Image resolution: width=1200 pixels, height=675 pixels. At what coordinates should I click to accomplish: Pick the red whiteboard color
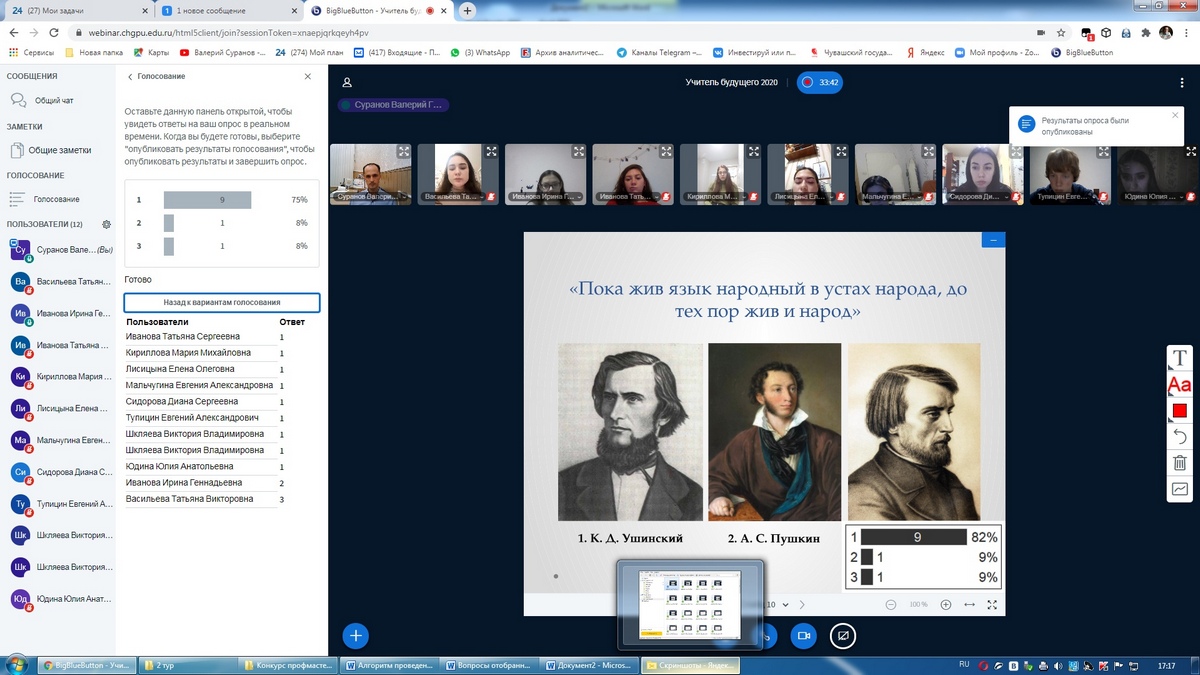pos(1180,411)
